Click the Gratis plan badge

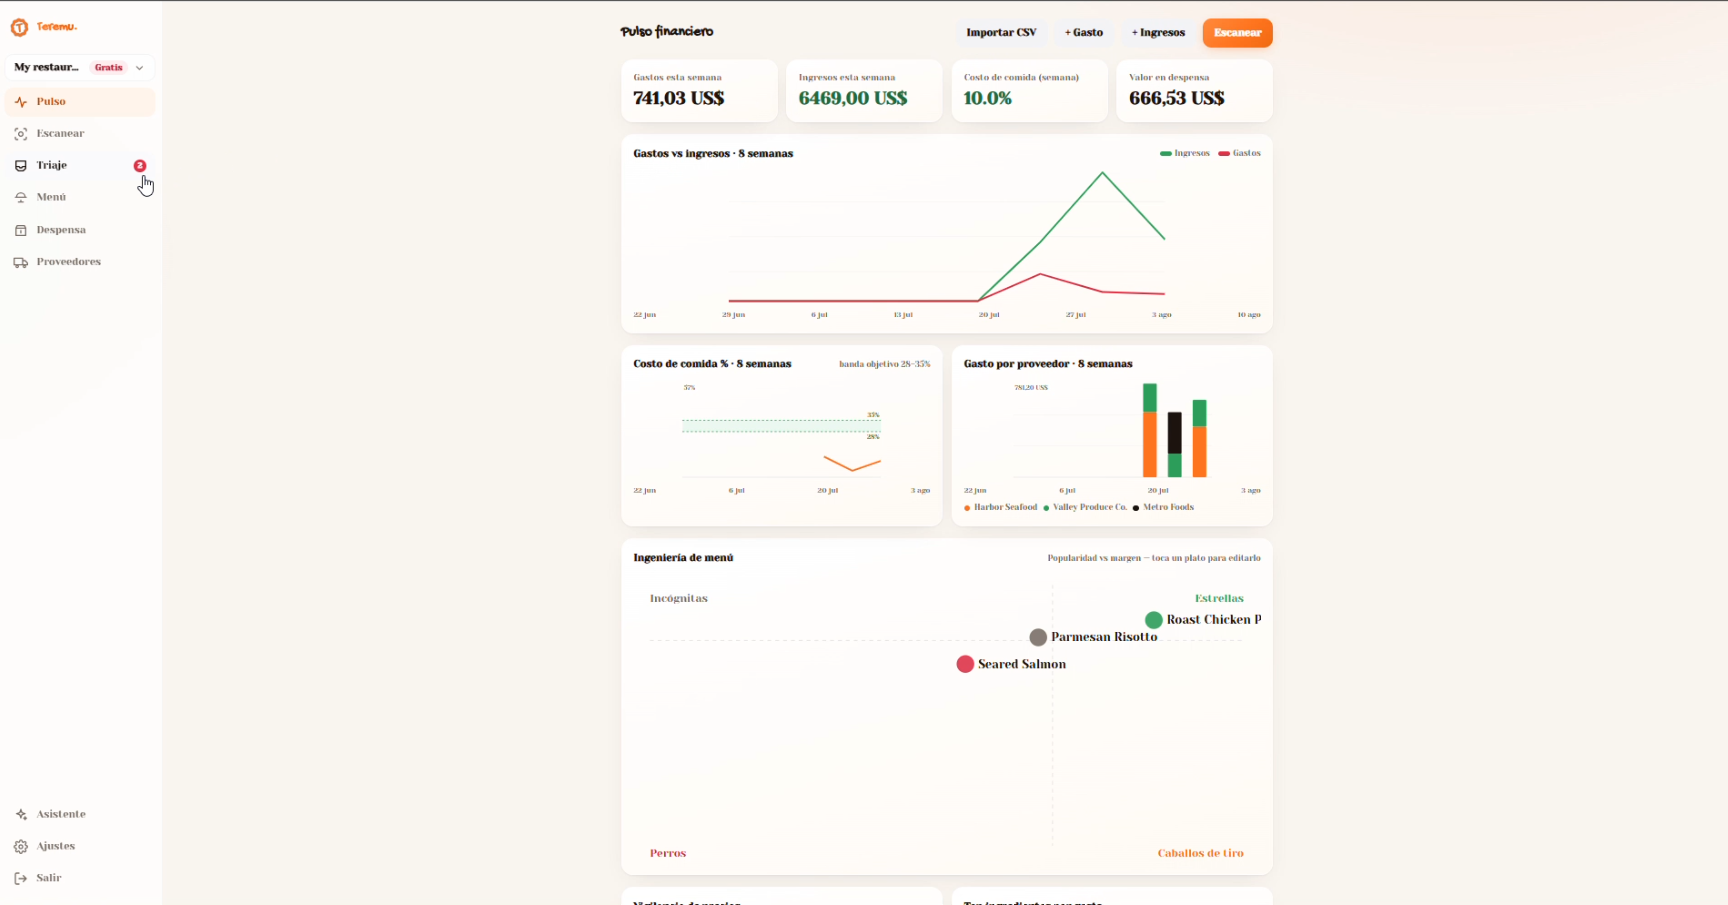[109, 68]
